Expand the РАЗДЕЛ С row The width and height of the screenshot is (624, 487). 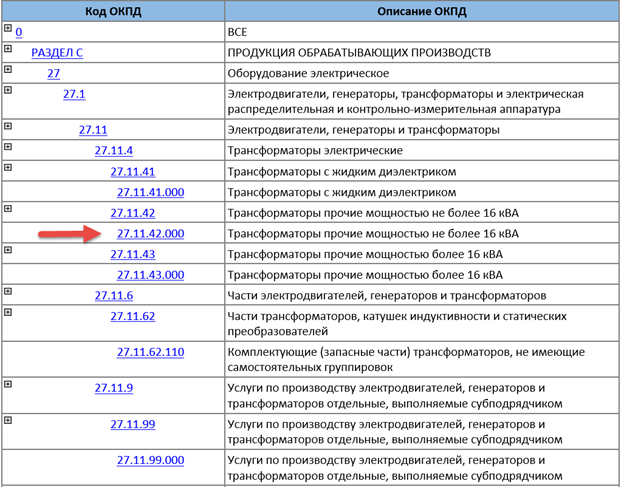pyautogui.click(x=8, y=49)
